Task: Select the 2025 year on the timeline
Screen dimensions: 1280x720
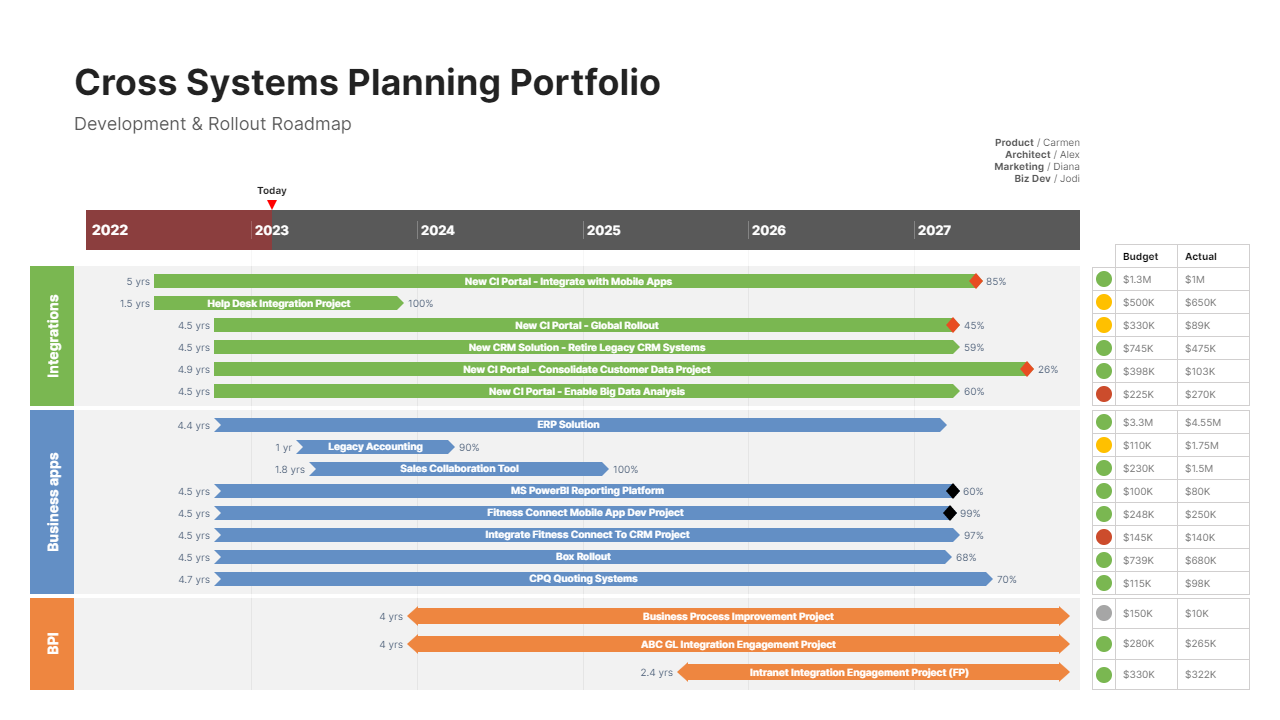Action: (x=604, y=230)
